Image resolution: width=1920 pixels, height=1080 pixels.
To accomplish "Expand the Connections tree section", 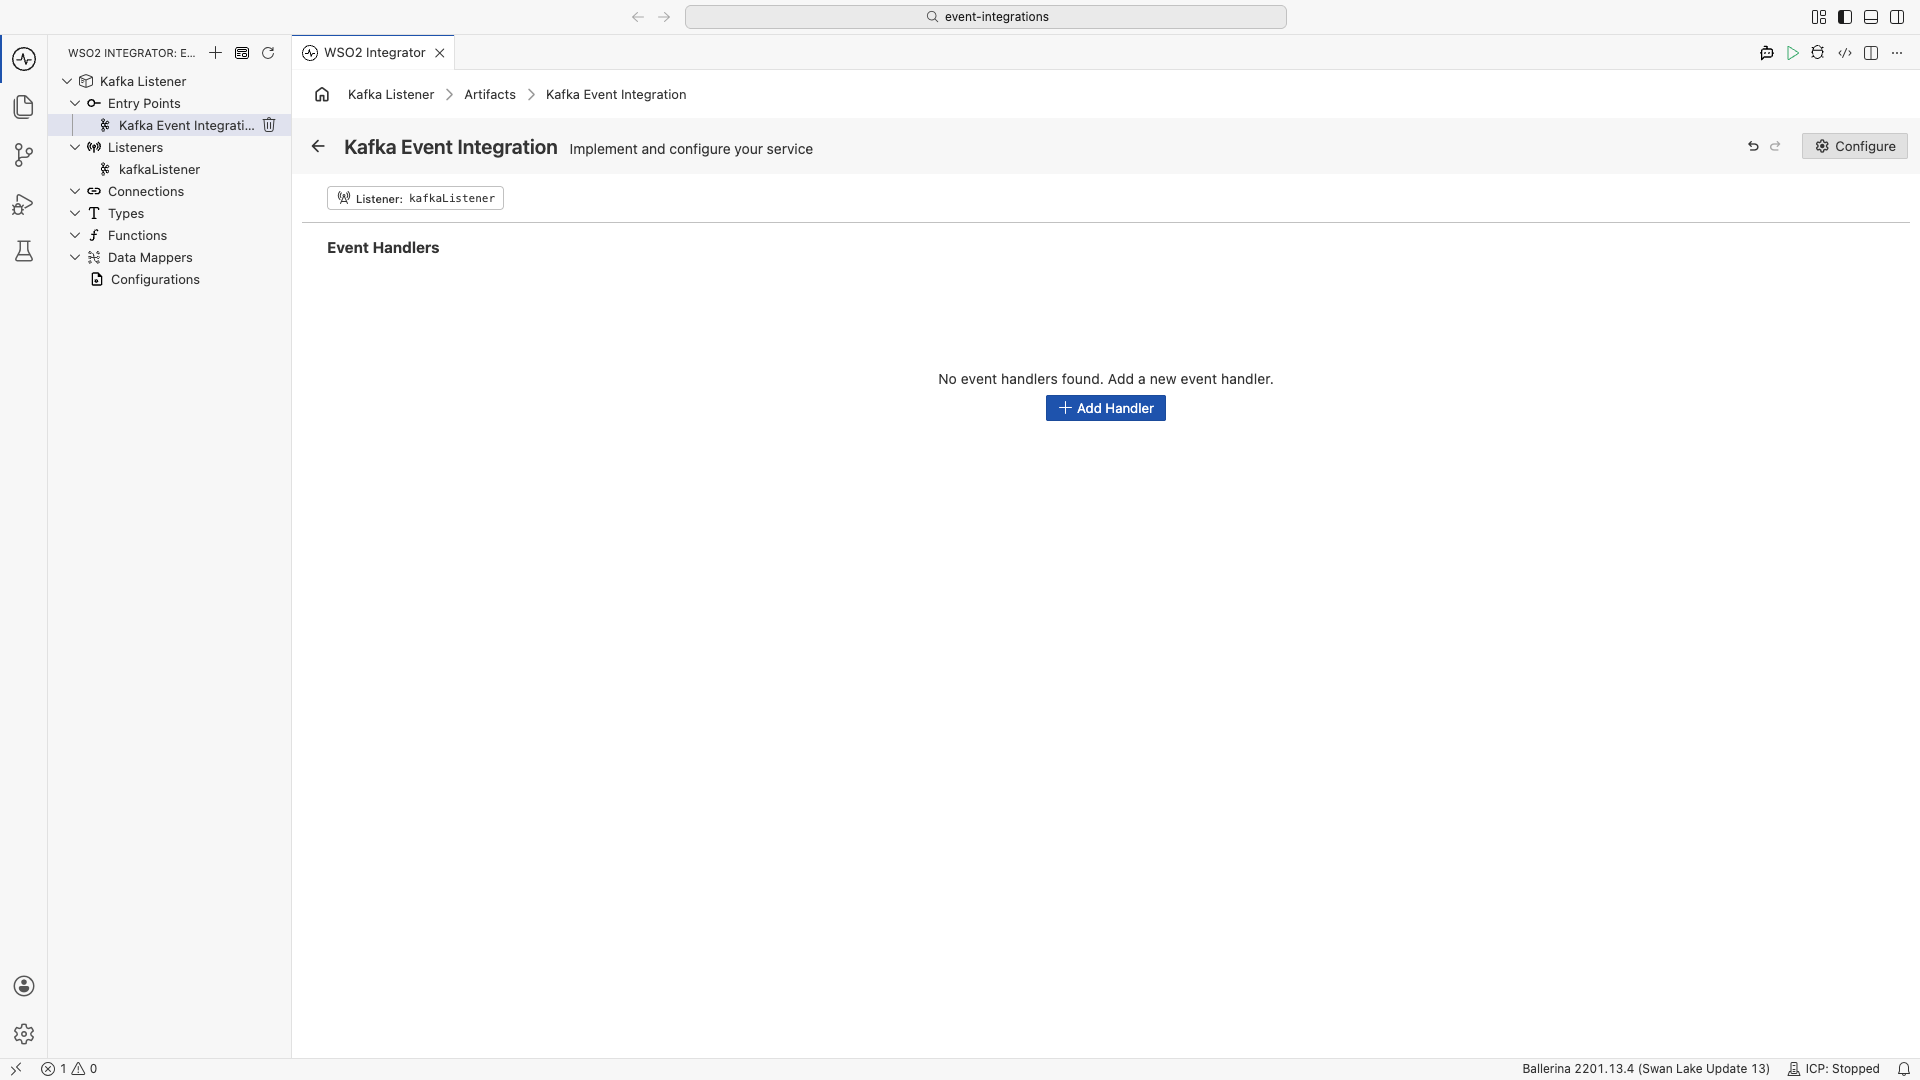I will (75, 191).
